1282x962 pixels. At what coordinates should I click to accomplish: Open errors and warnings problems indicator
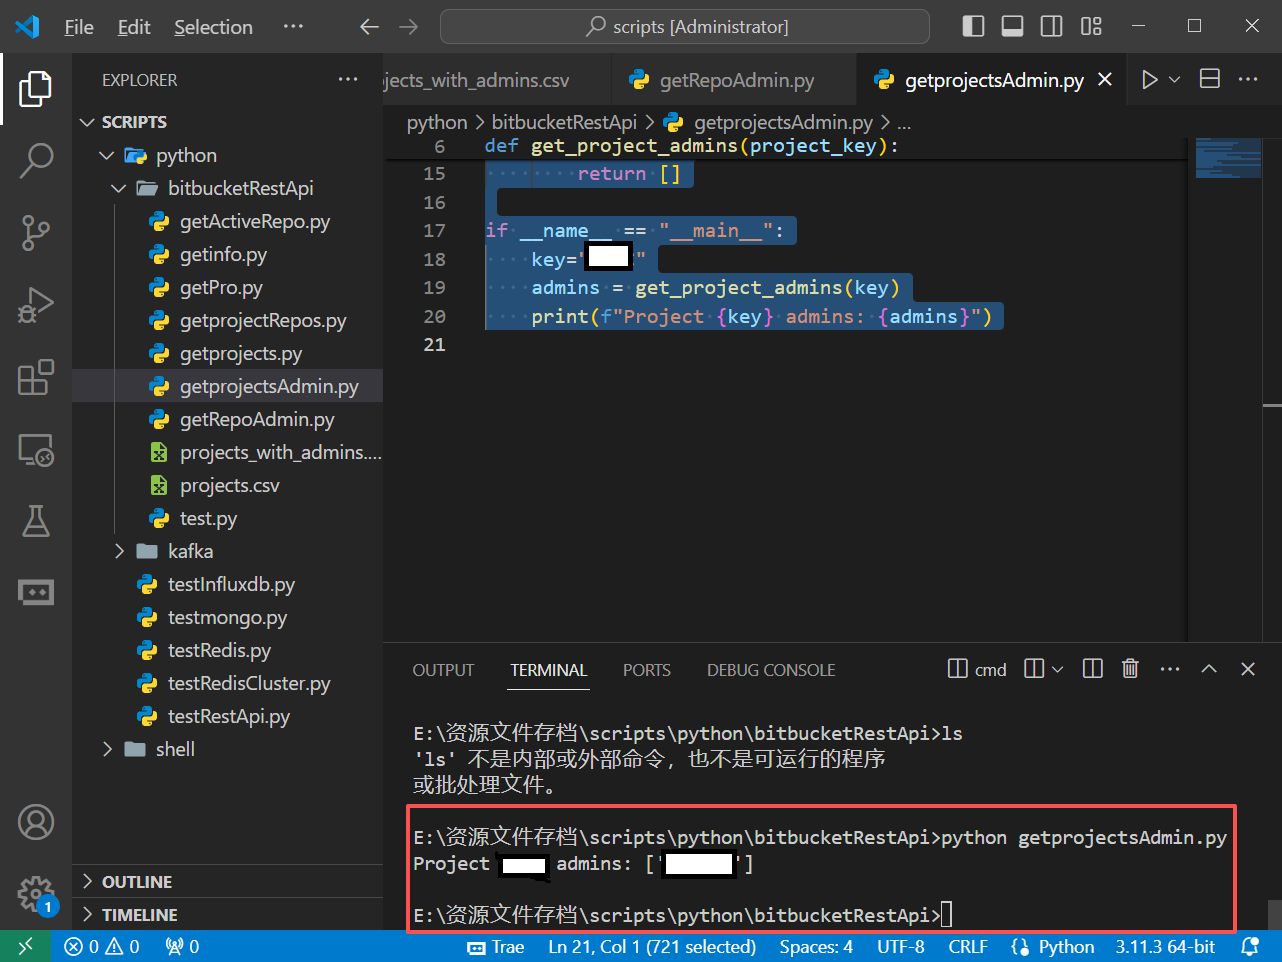[x=102, y=946]
